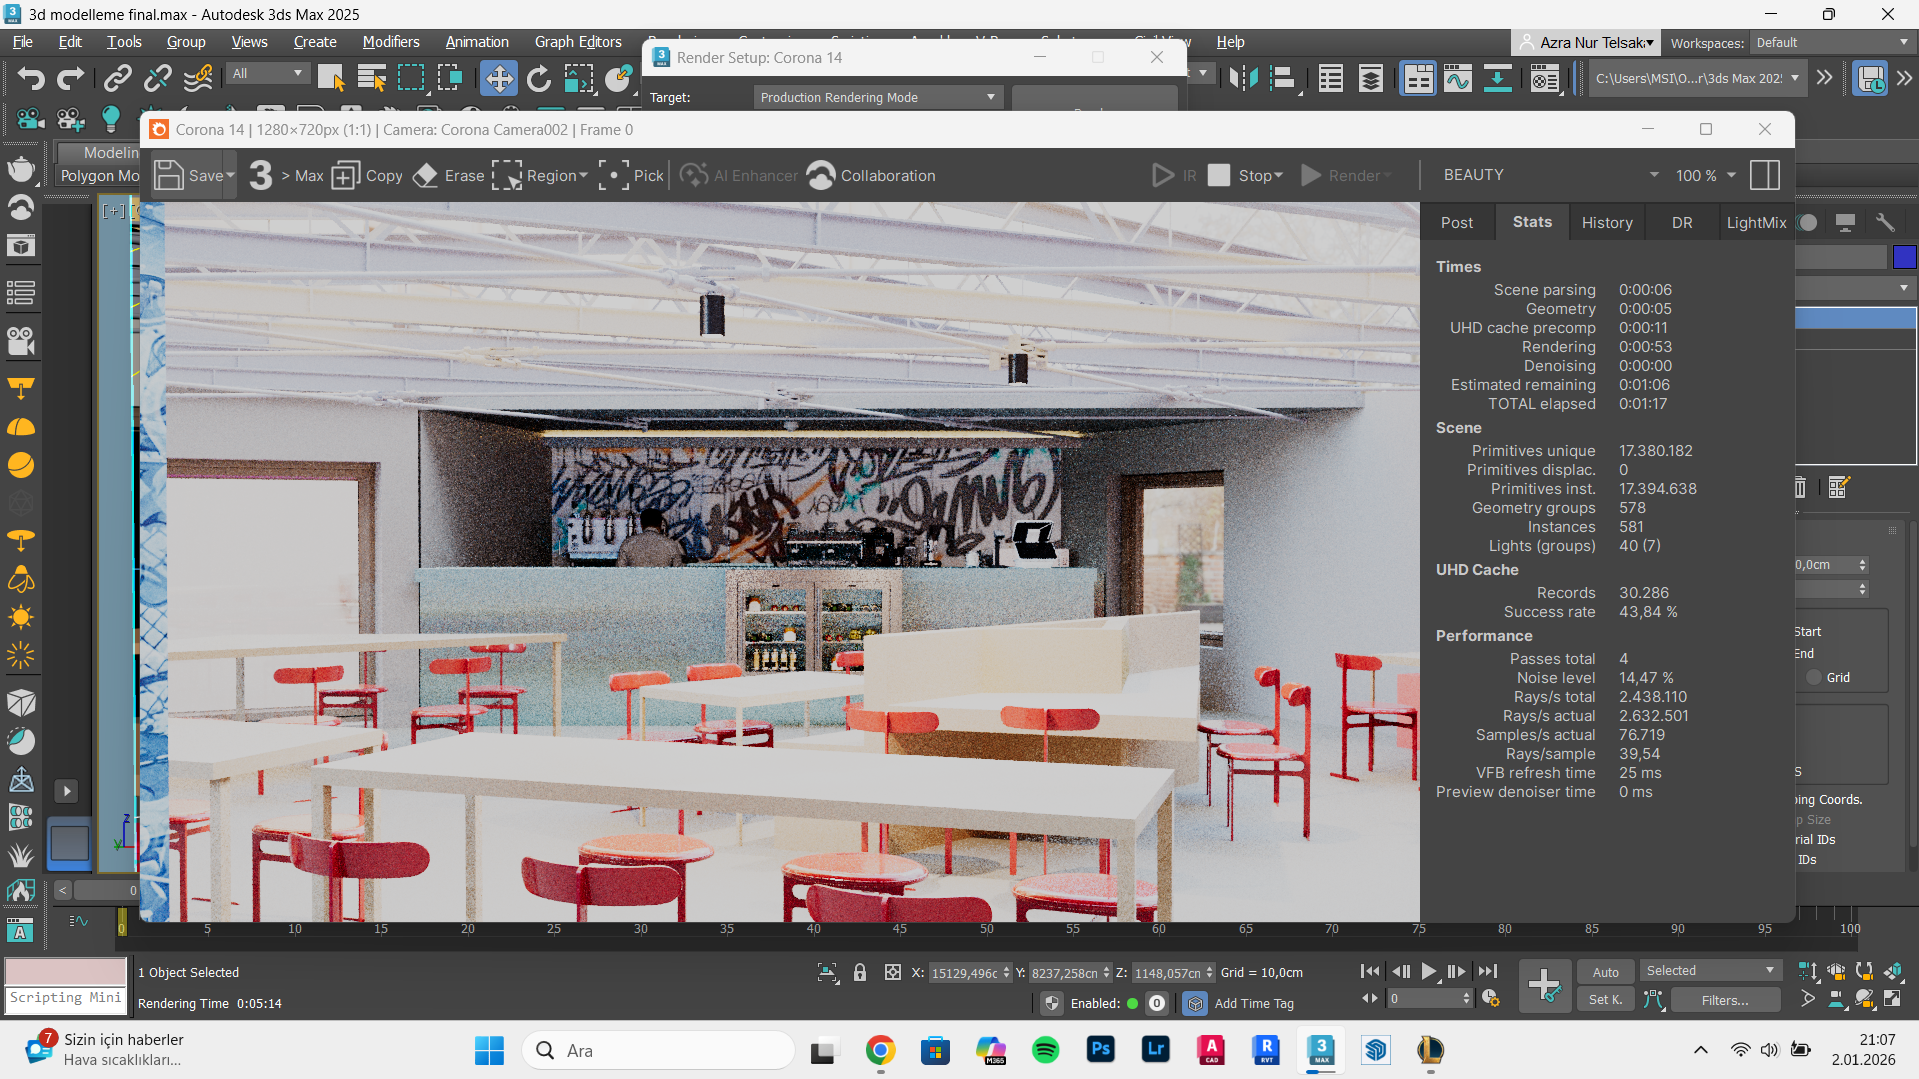Open the Sizin için haberler news widget
Image resolution: width=1919 pixels, height=1079 pixels.
coord(105,1049)
